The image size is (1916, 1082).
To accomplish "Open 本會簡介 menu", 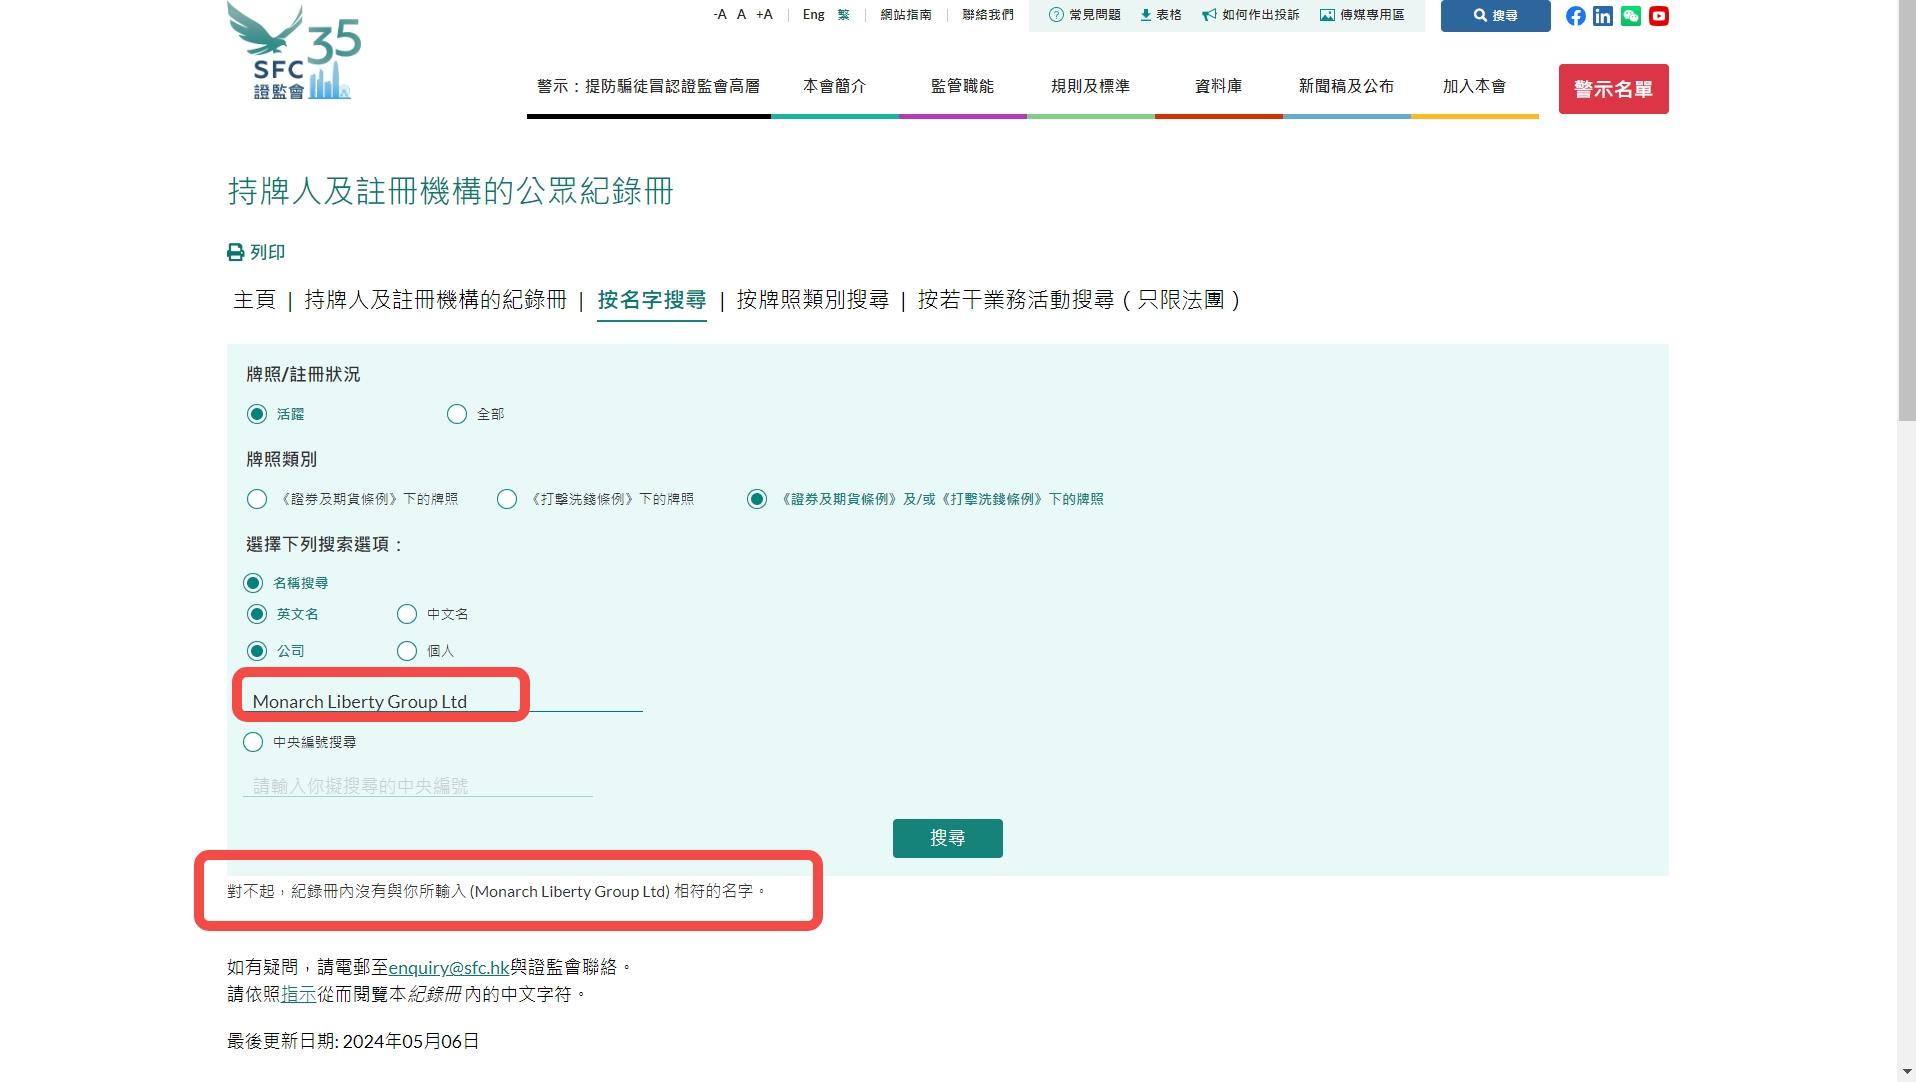I will pos(834,87).
